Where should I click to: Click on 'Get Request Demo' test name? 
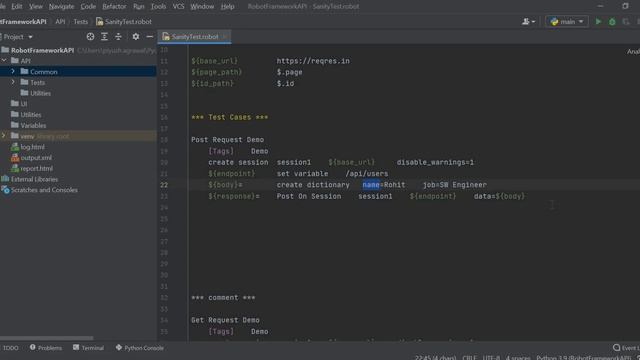click(x=225, y=320)
